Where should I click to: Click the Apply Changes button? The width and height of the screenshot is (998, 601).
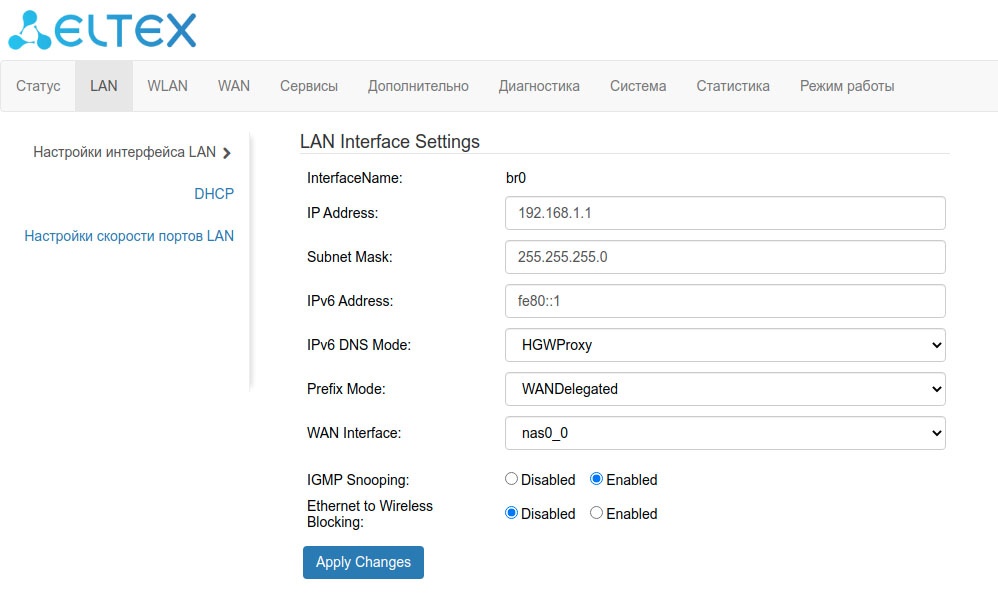363,562
